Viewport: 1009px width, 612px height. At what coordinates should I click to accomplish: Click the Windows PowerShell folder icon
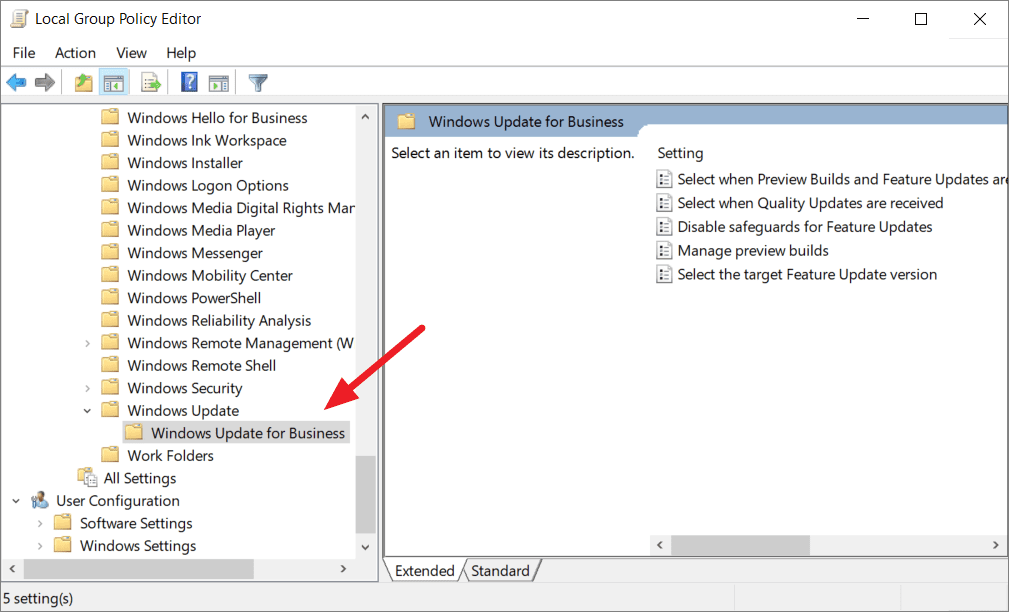110,297
